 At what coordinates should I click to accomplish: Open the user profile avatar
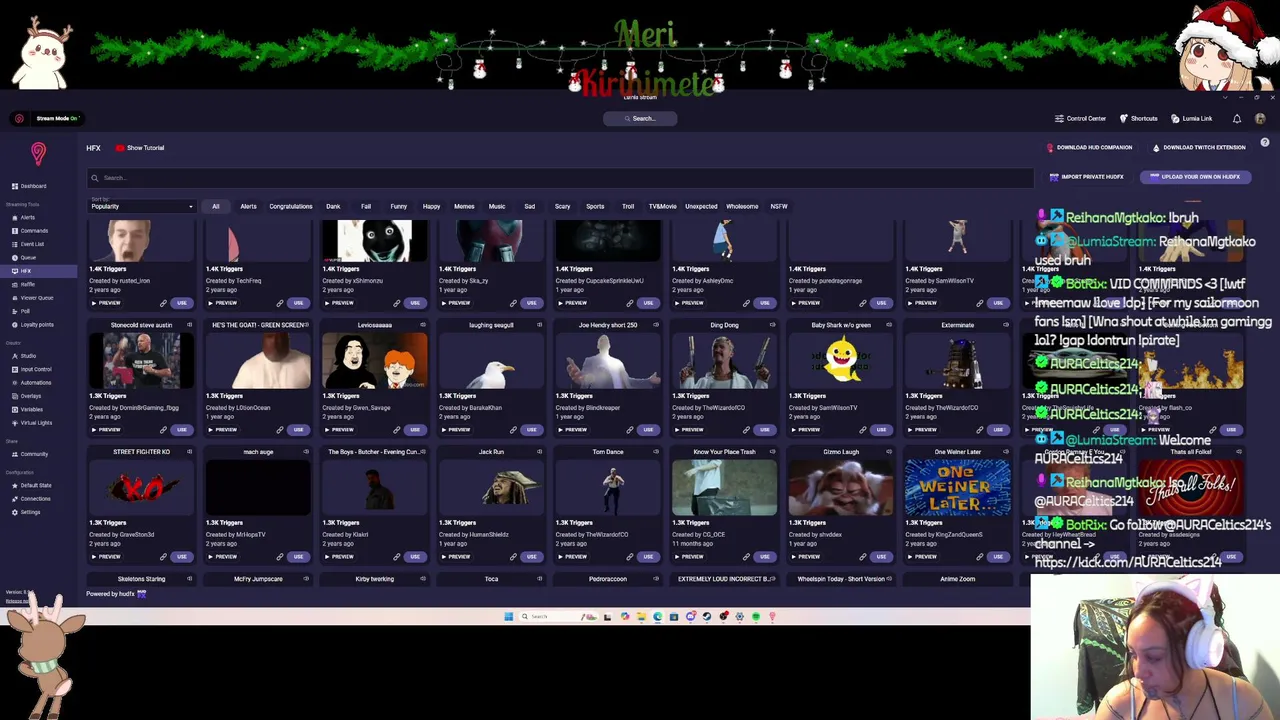tap(1260, 118)
